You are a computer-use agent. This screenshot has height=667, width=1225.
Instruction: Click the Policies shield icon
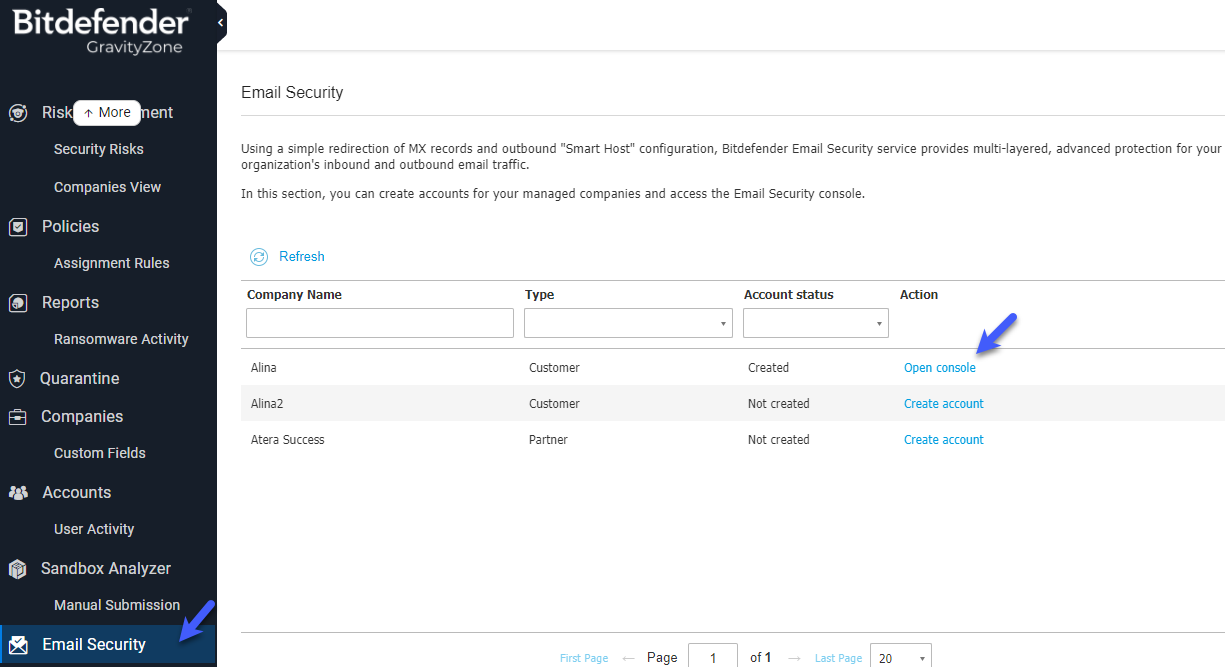(x=18, y=227)
